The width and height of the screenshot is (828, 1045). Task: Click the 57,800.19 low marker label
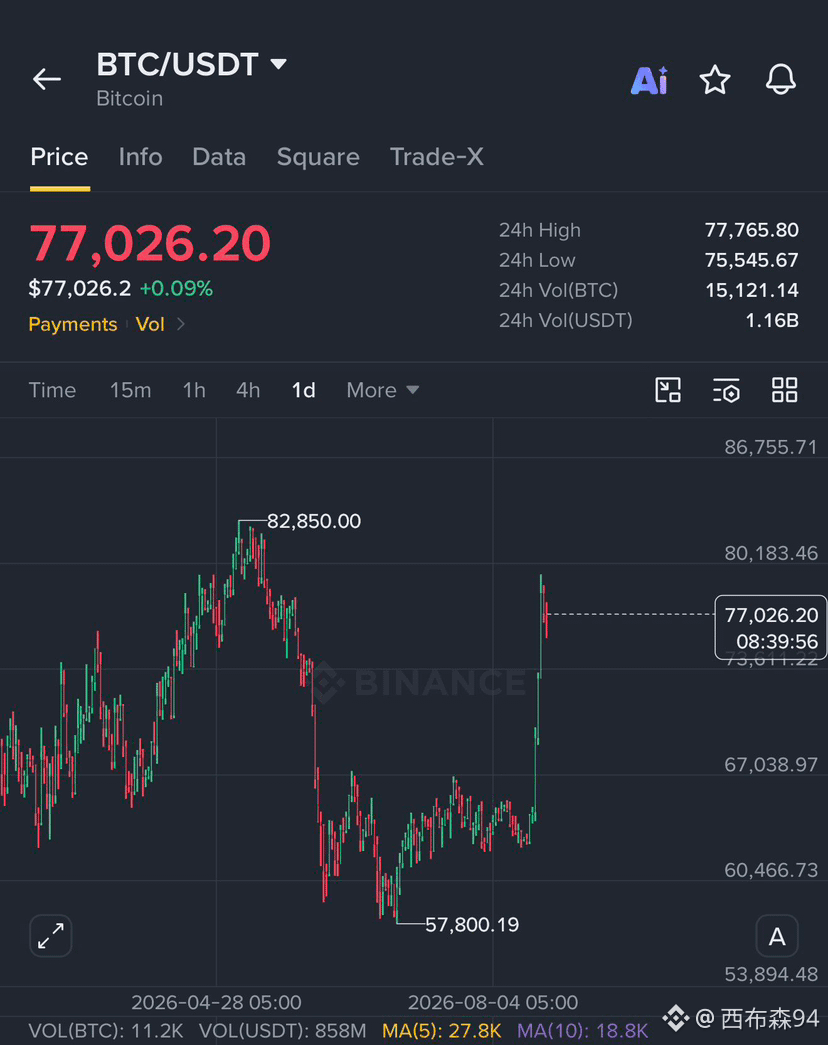(x=472, y=924)
